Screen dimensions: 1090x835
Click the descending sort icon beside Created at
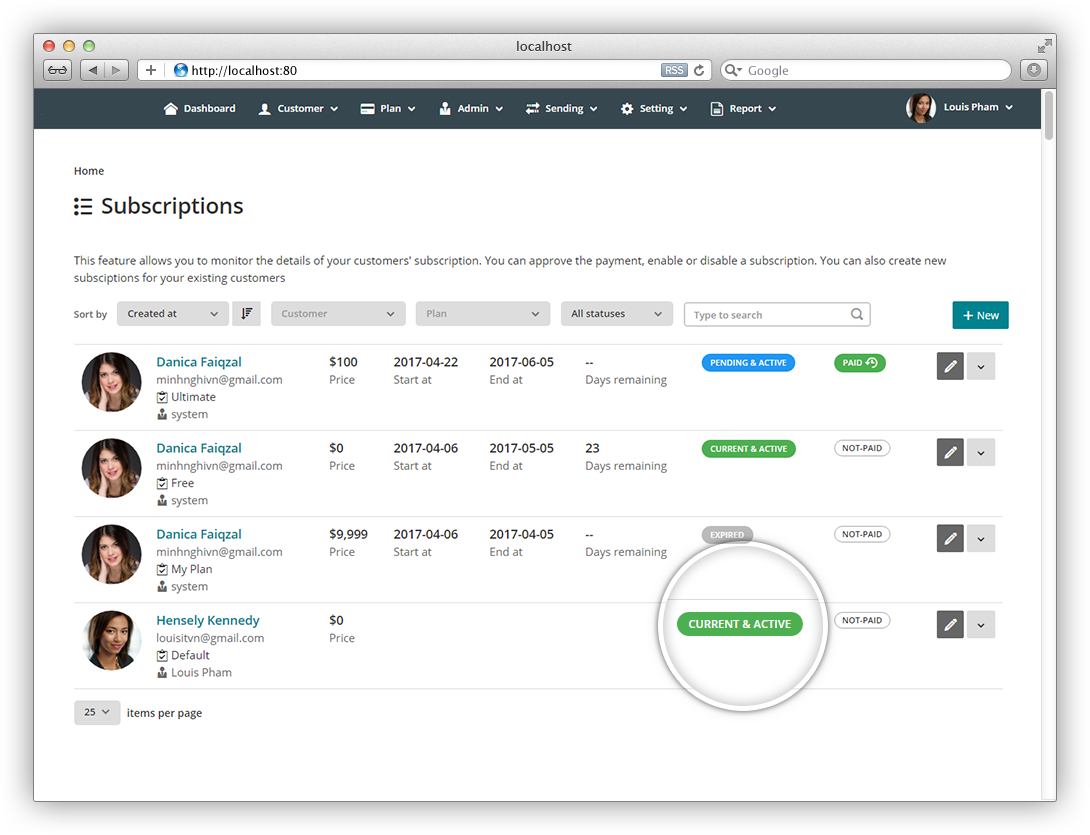point(246,313)
